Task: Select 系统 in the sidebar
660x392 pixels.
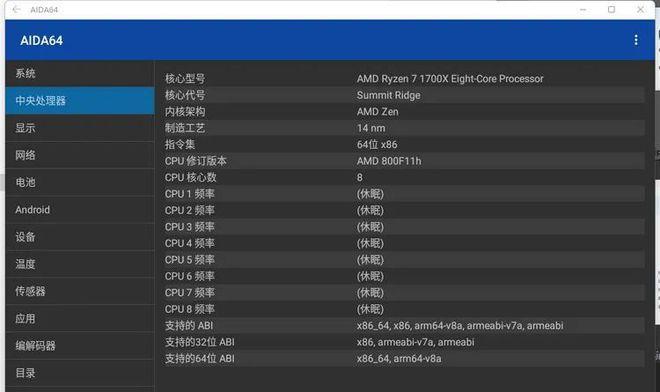Action: point(80,73)
